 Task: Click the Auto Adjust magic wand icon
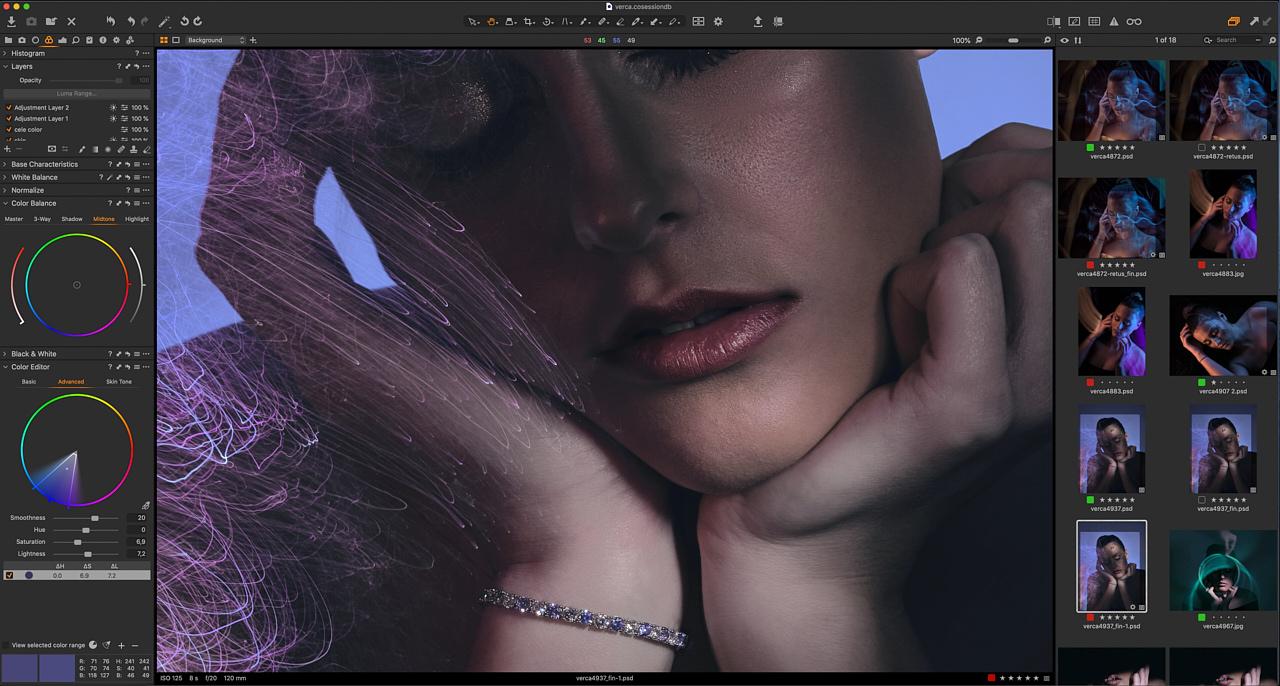coord(165,21)
